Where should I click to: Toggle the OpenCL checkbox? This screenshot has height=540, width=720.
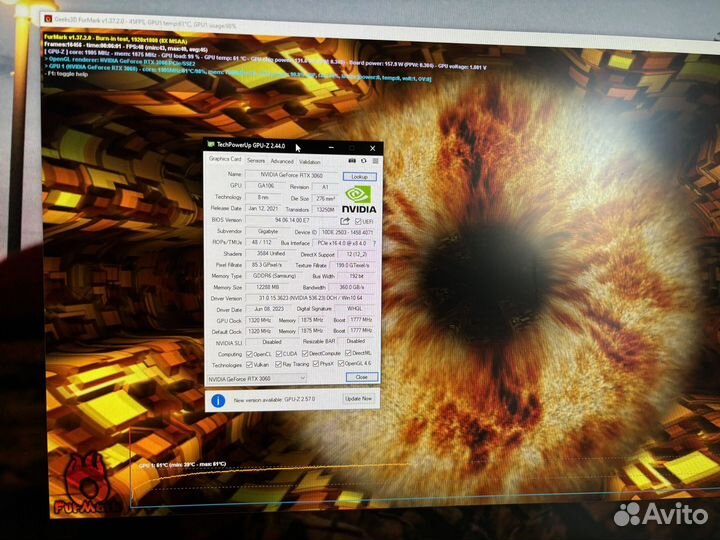(x=249, y=354)
